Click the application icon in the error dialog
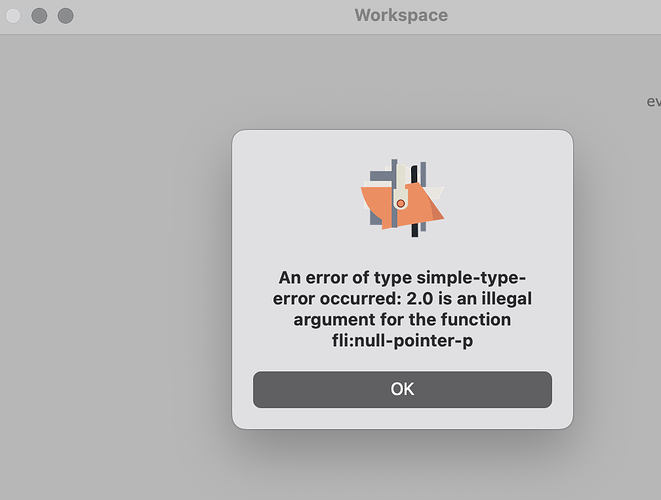 (402, 198)
